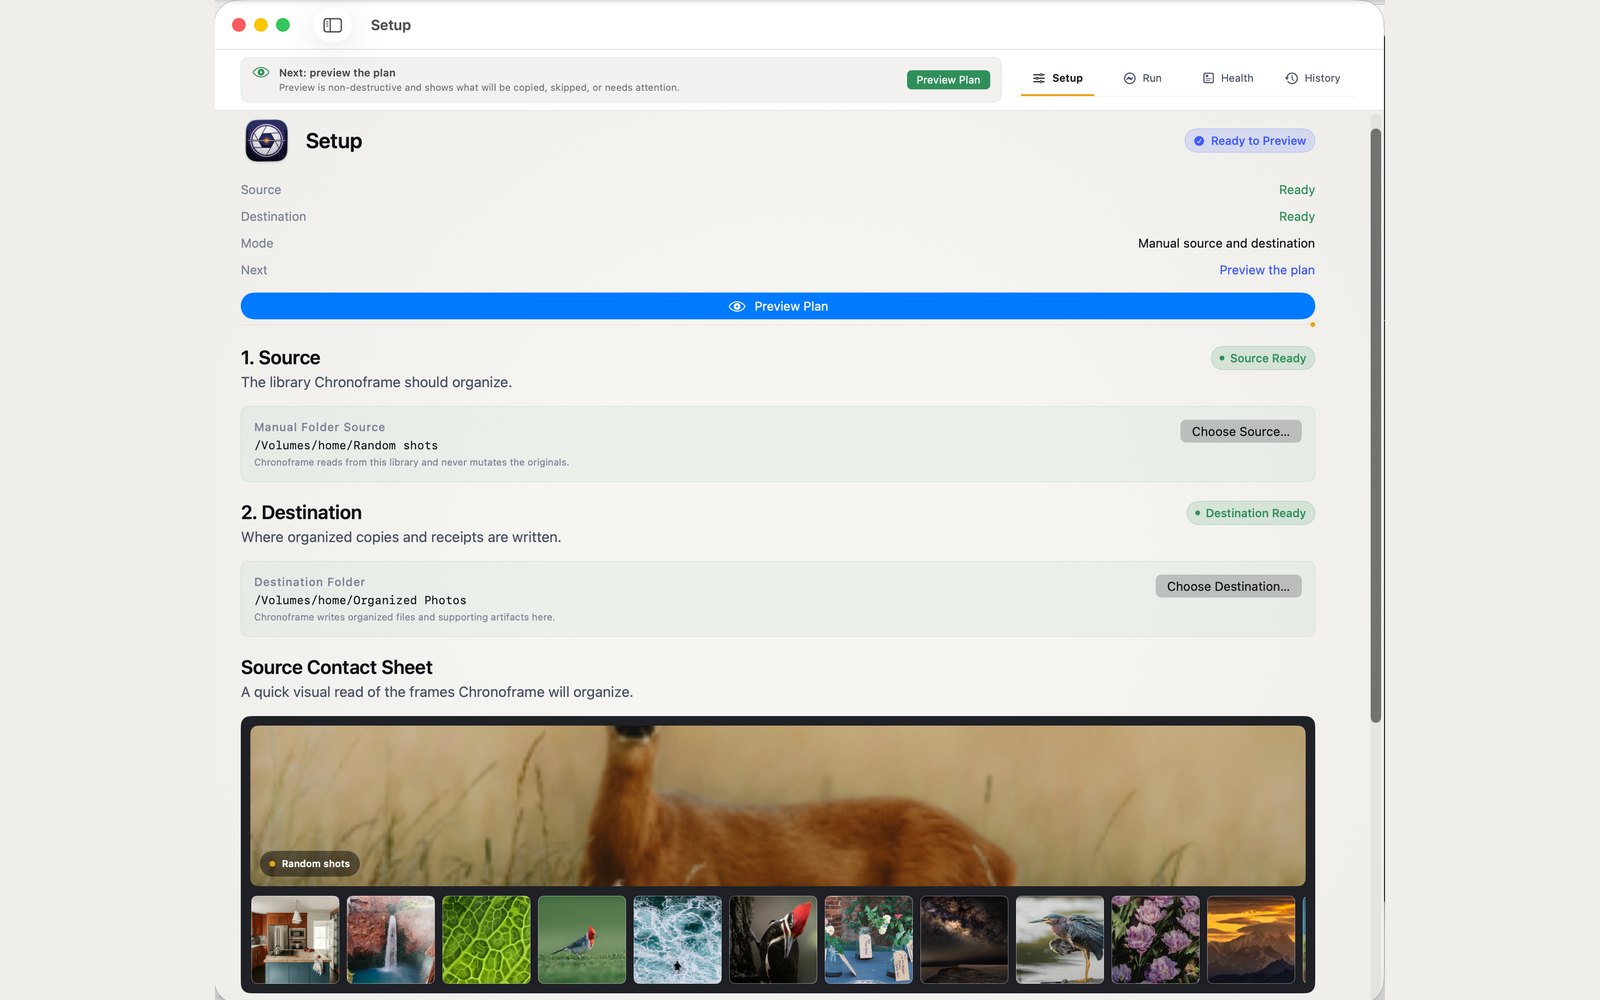Select the waterfall thumbnail
Viewport: 1600px width, 1000px height.
391,939
